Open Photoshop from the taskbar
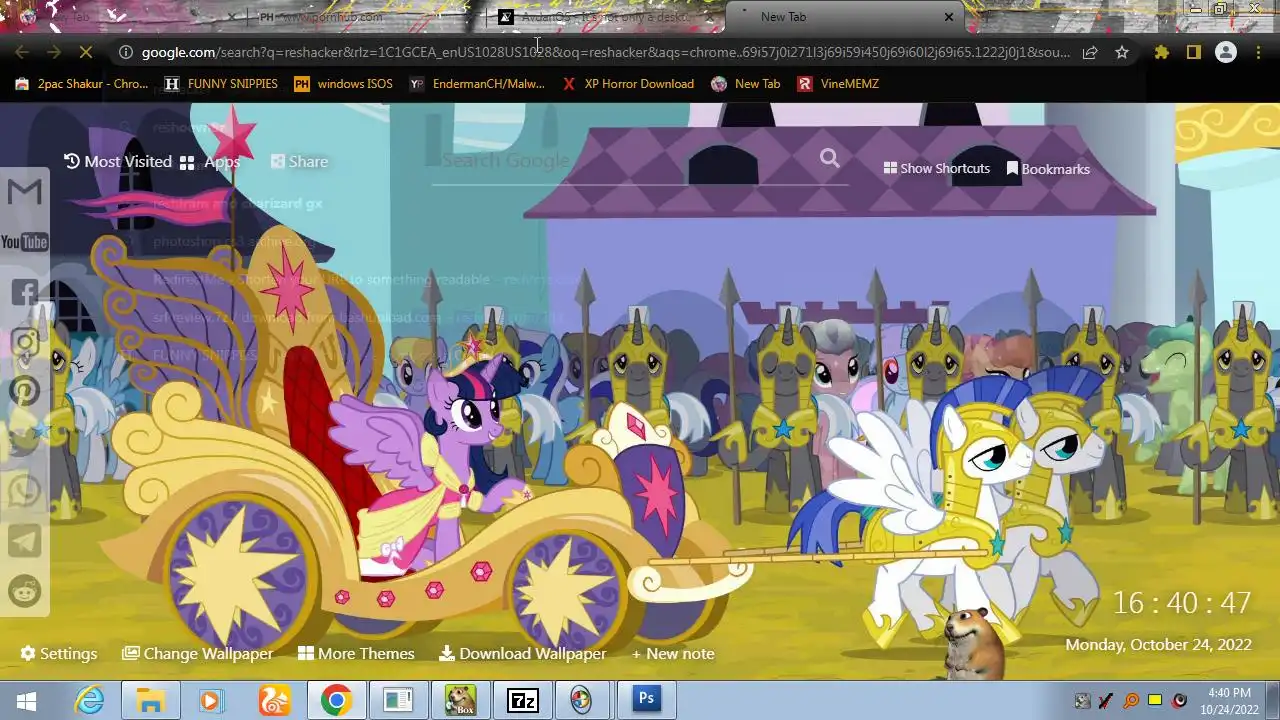1280x720 pixels. point(646,700)
